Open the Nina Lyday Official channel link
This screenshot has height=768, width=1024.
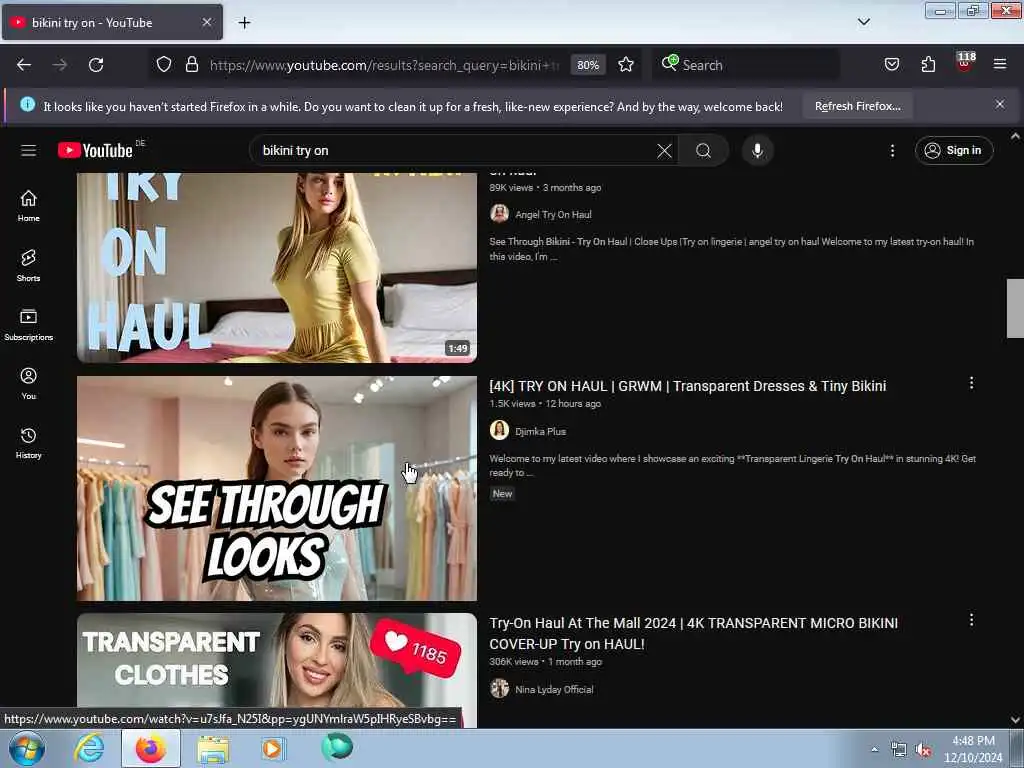tap(554, 689)
